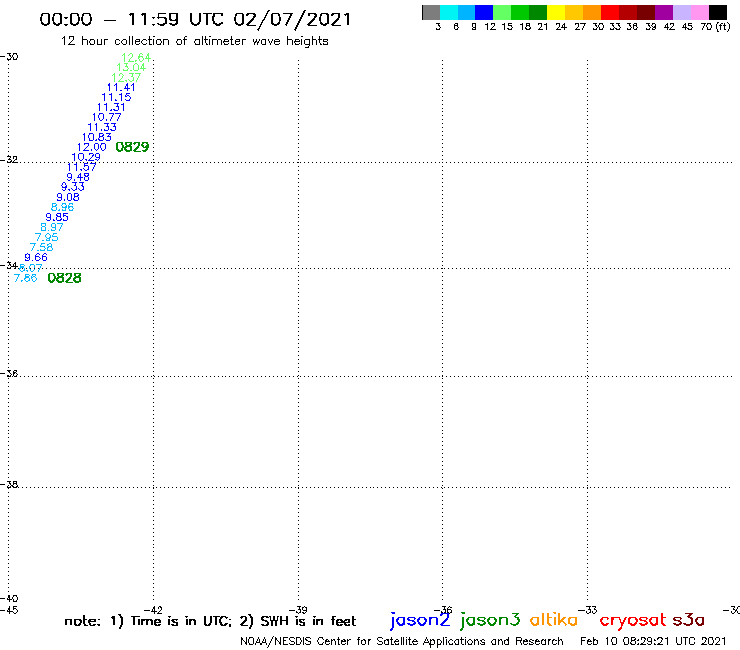Click the wave height value 11.15

pyautogui.click(x=116, y=97)
